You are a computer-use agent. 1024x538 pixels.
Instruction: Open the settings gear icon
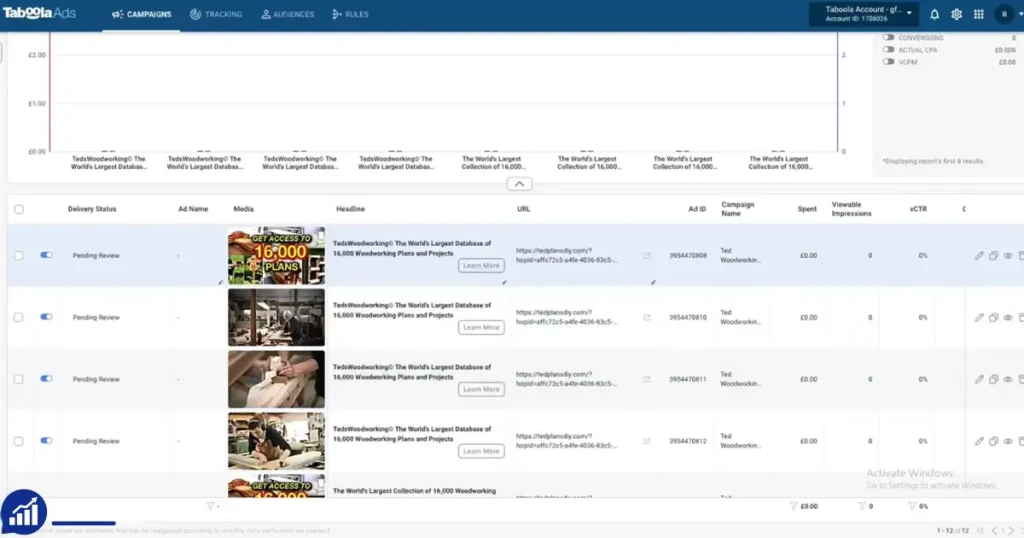click(x=957, y=14)
